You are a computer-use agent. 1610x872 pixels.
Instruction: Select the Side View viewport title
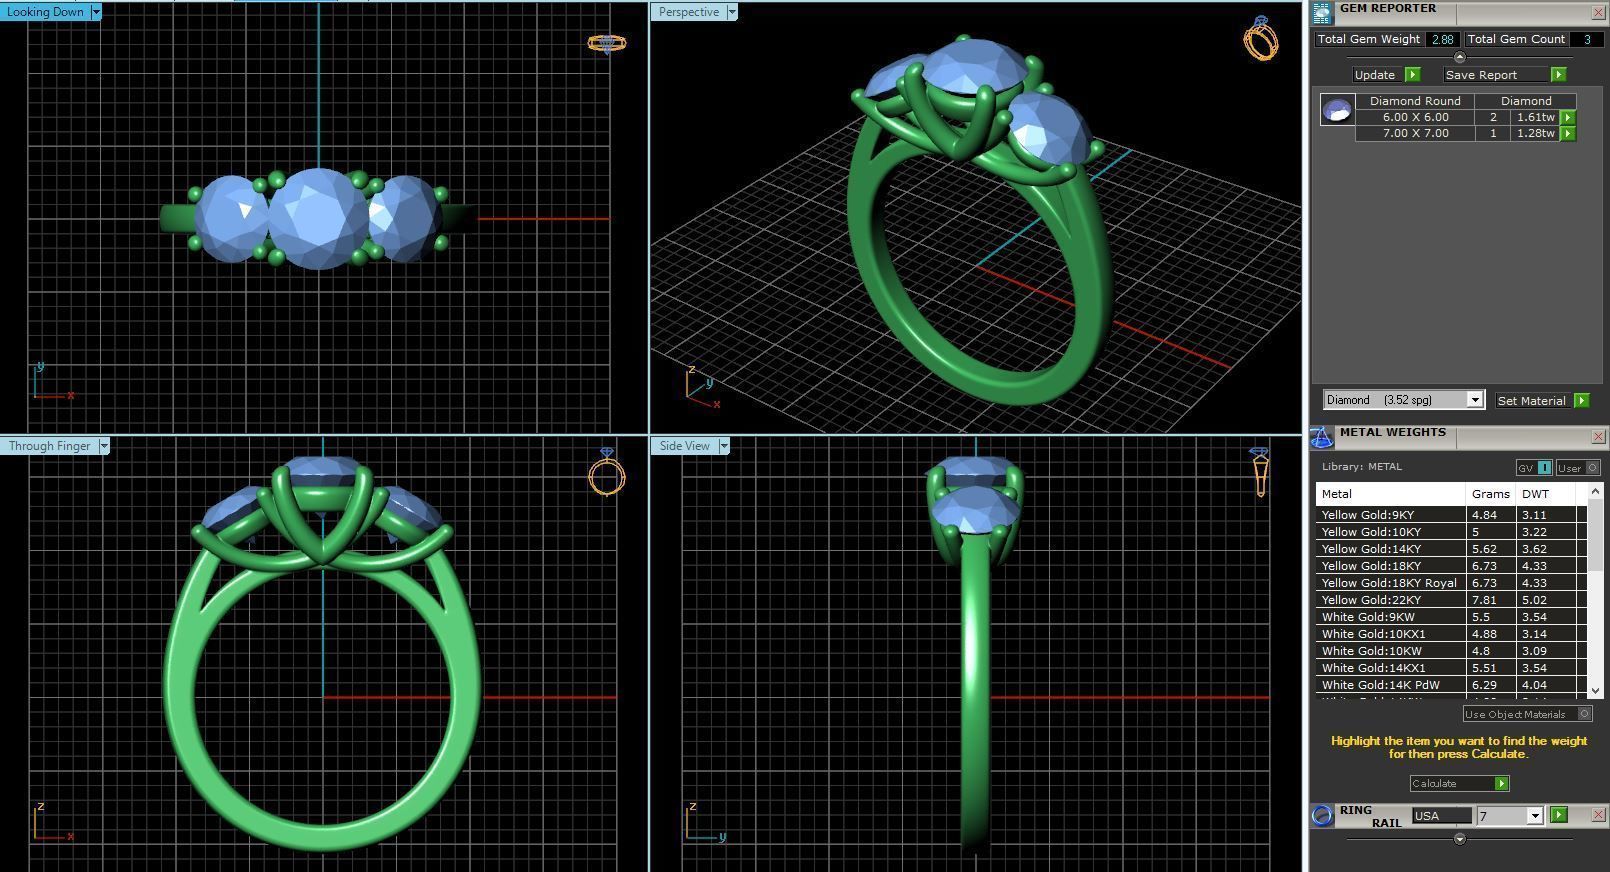point(684,446)
